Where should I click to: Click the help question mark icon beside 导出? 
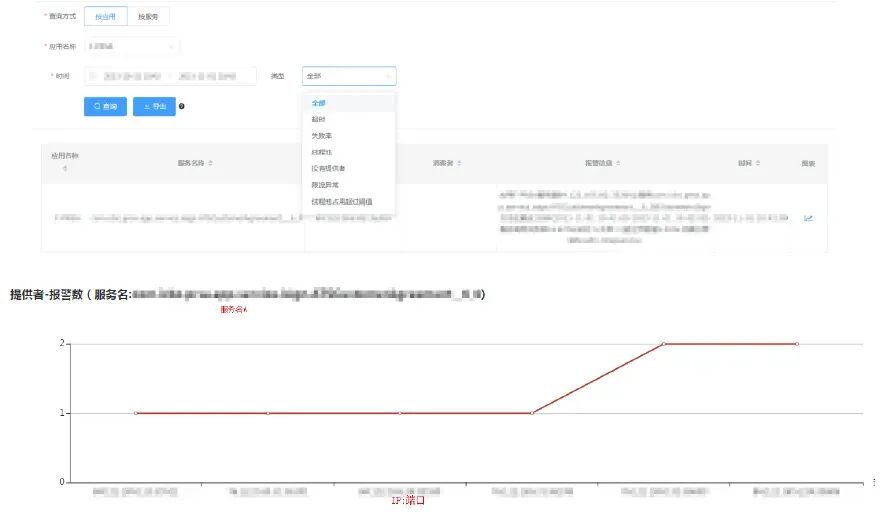[x=182, y=106]
